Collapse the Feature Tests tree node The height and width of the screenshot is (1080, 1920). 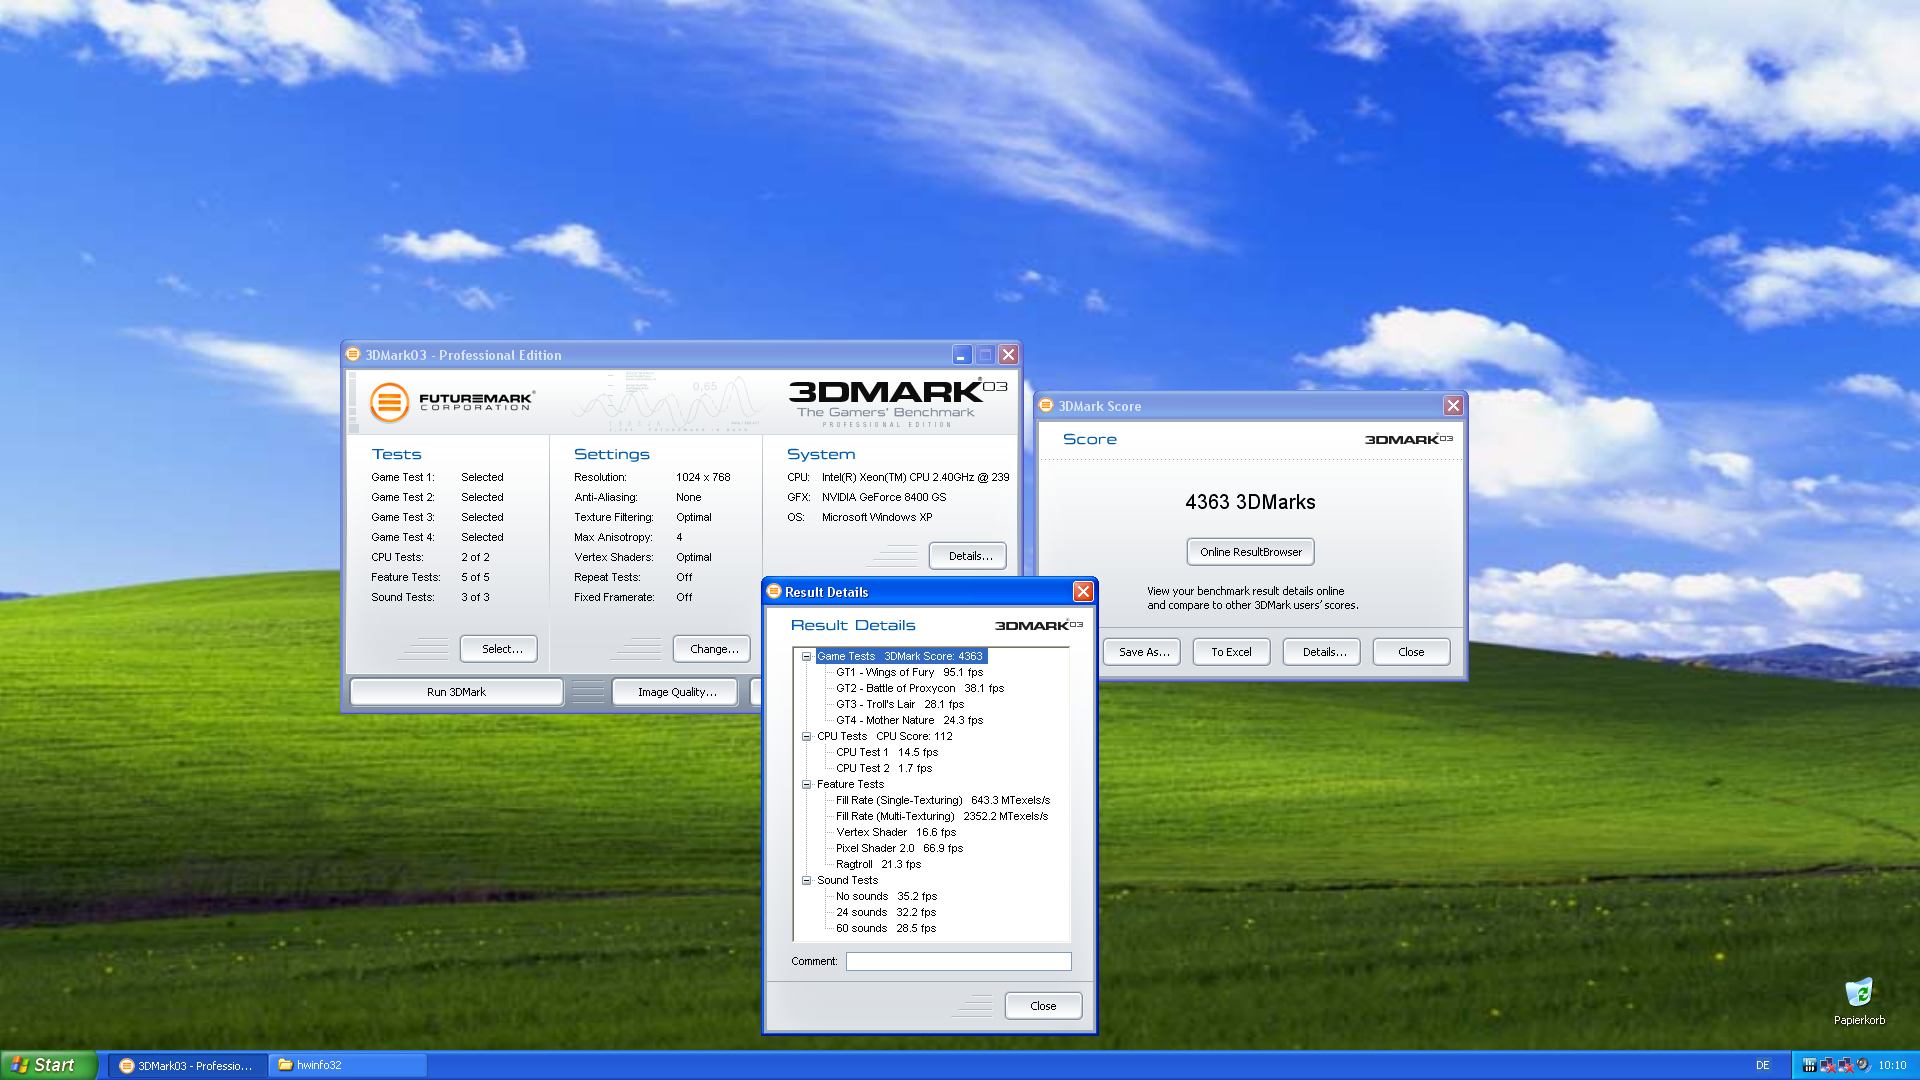(806, 785)
